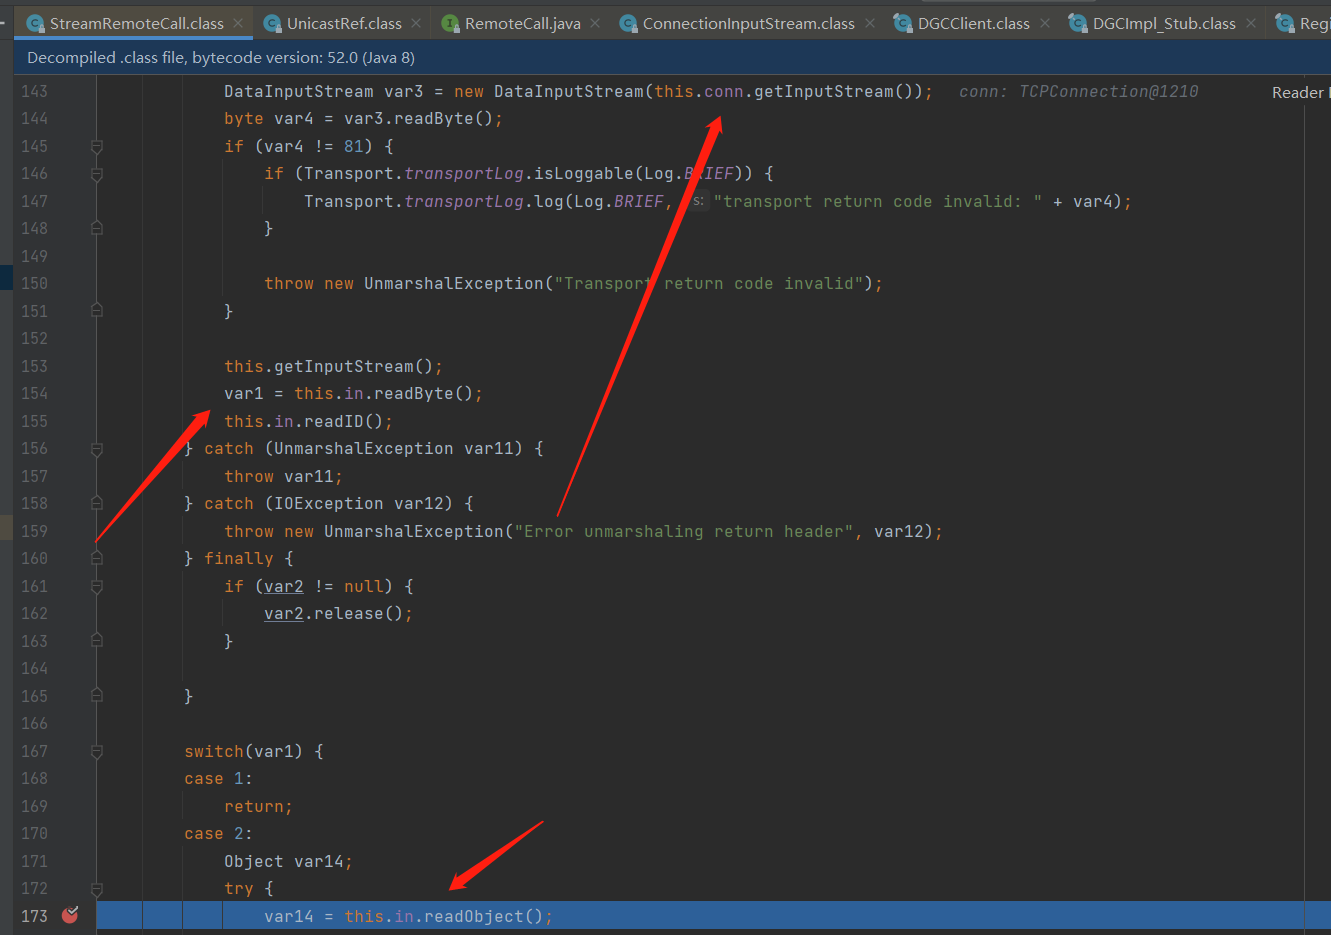Click readID() on line 155
Image resolution: width=1331 pixels, height=935 pixels.
point(344,421)
